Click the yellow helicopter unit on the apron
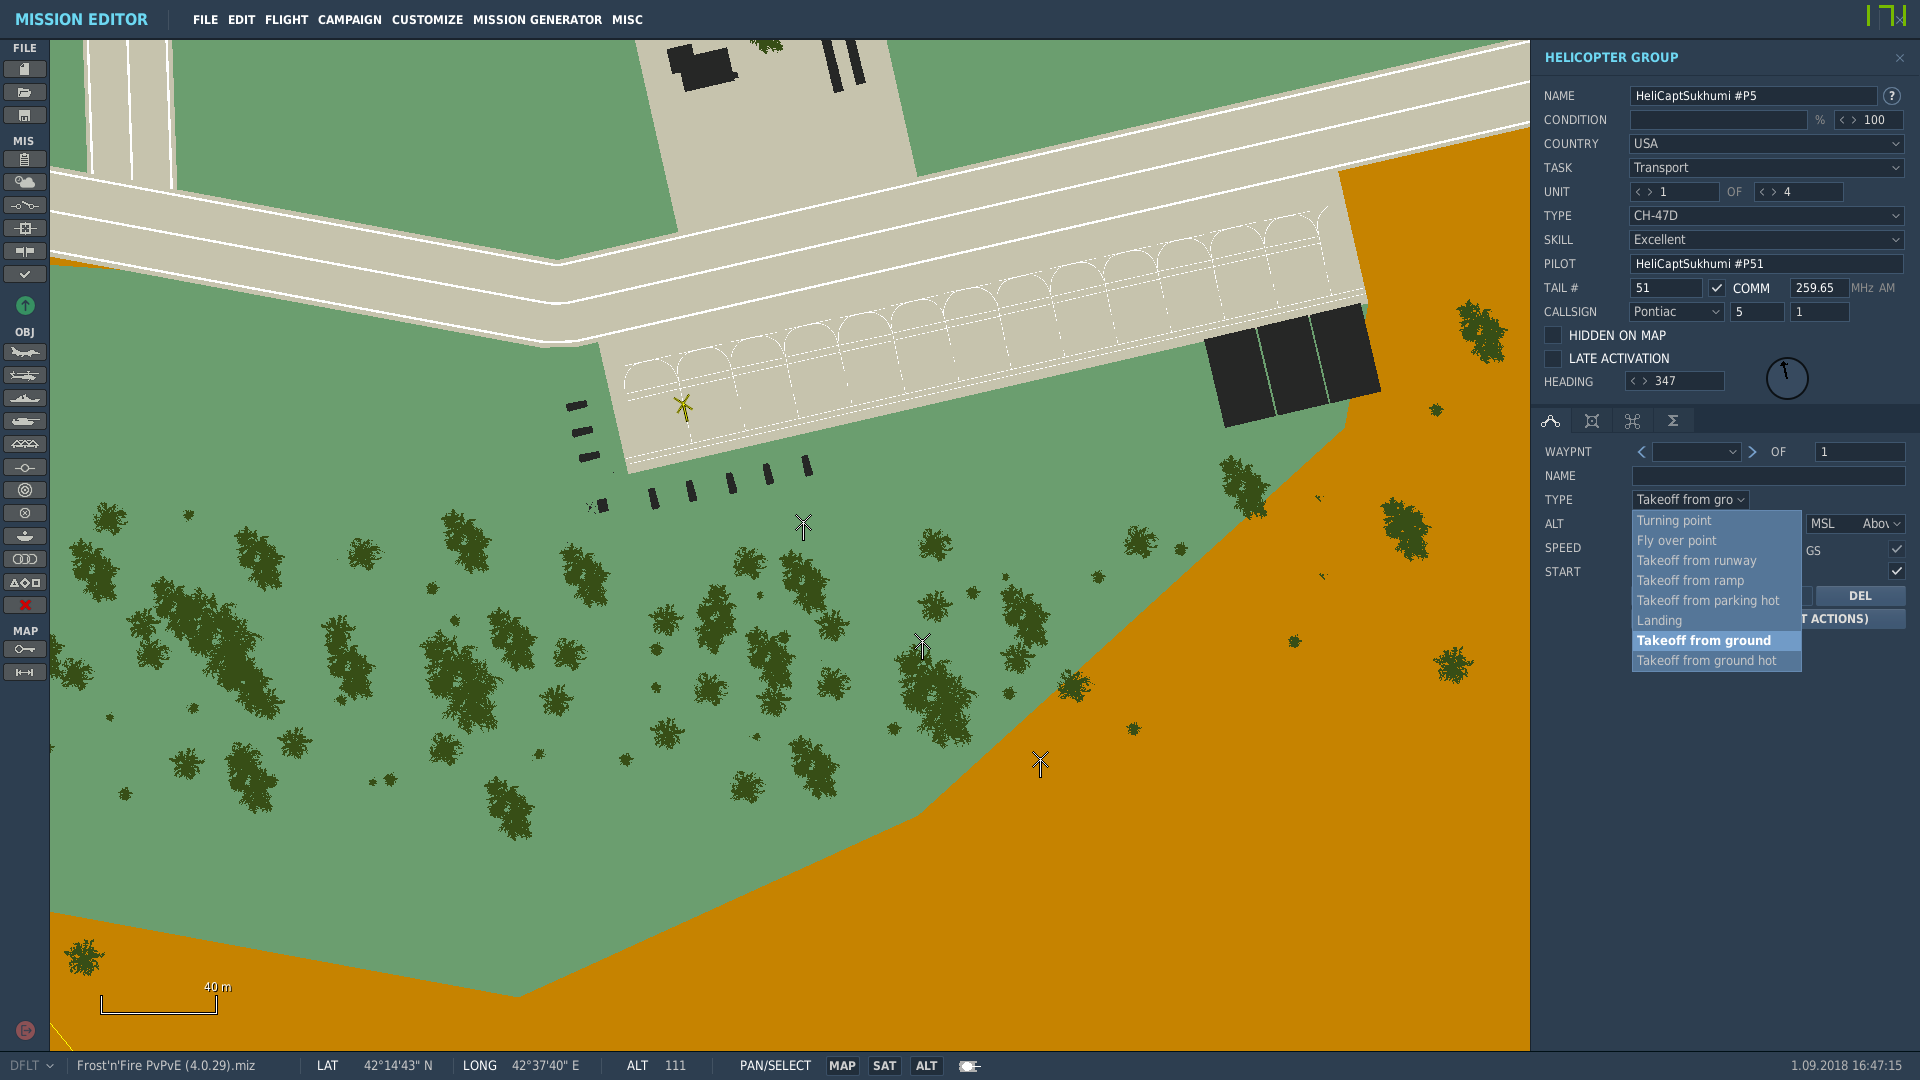The height and width of the screenshot is (1080, 1920). point(684,407)
